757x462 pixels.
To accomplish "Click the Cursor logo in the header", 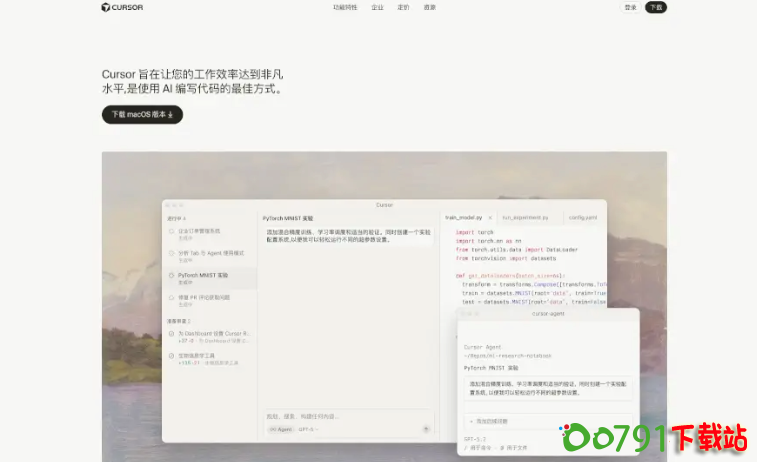I will 120,7.
